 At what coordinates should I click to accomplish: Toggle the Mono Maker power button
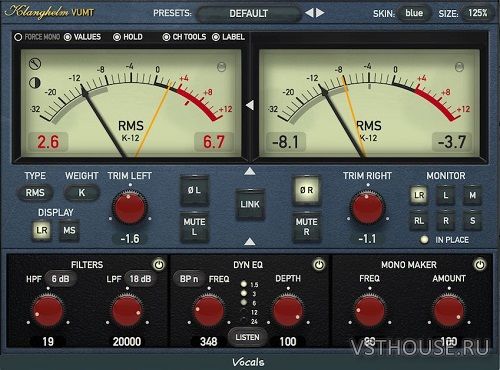point(480,265)
